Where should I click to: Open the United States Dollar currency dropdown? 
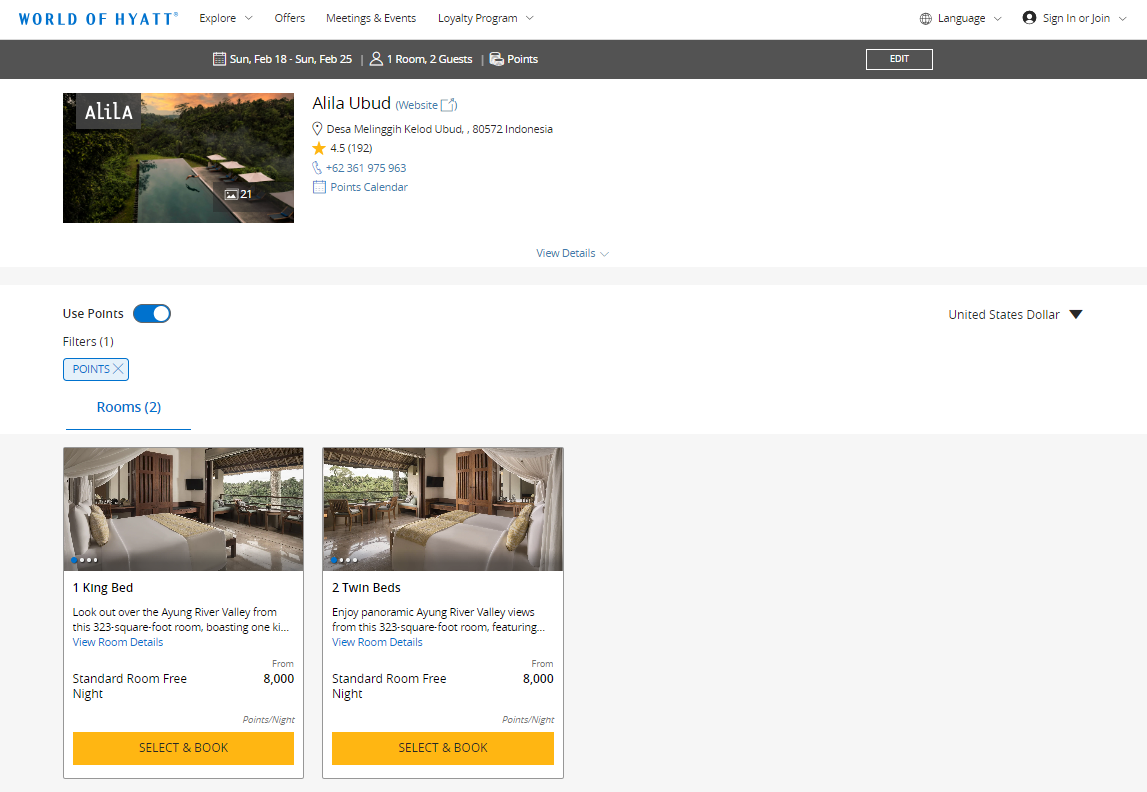pos(1015,314)
